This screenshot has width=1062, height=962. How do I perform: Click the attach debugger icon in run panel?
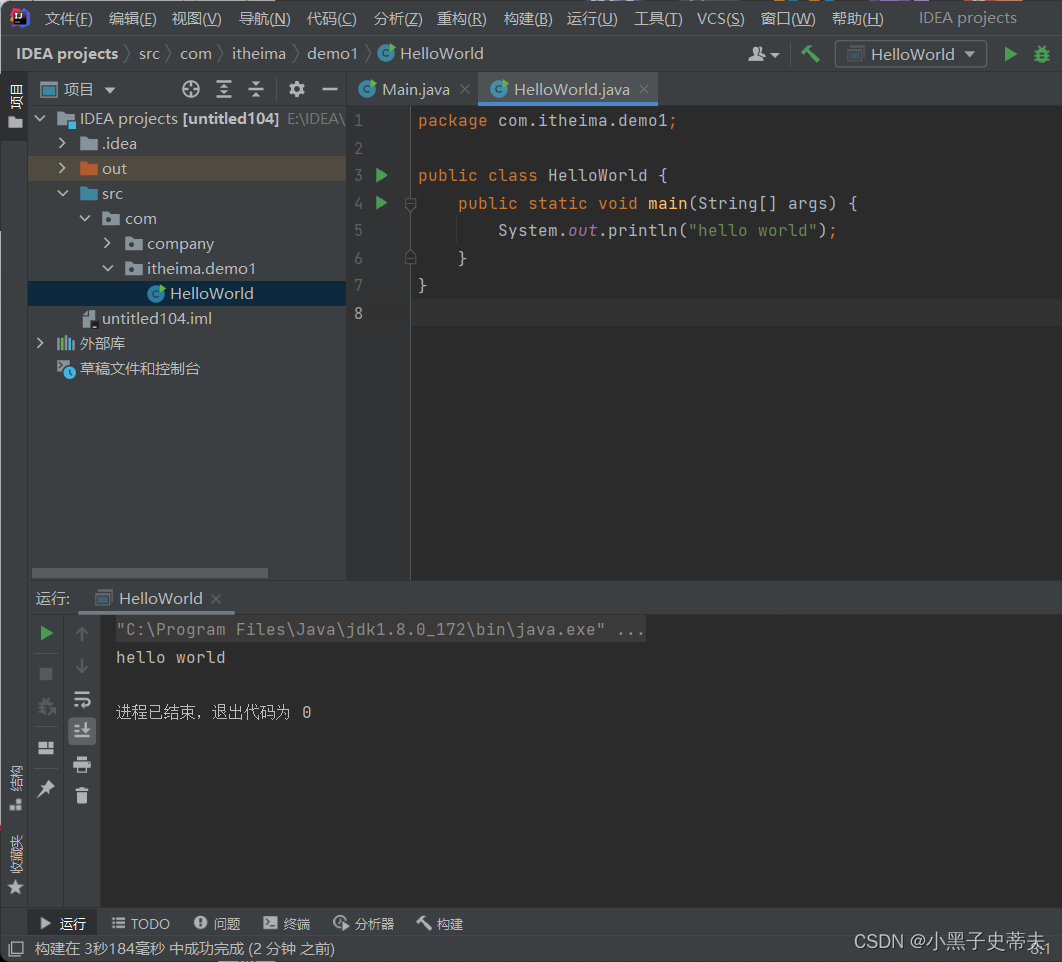pos(46,707)
